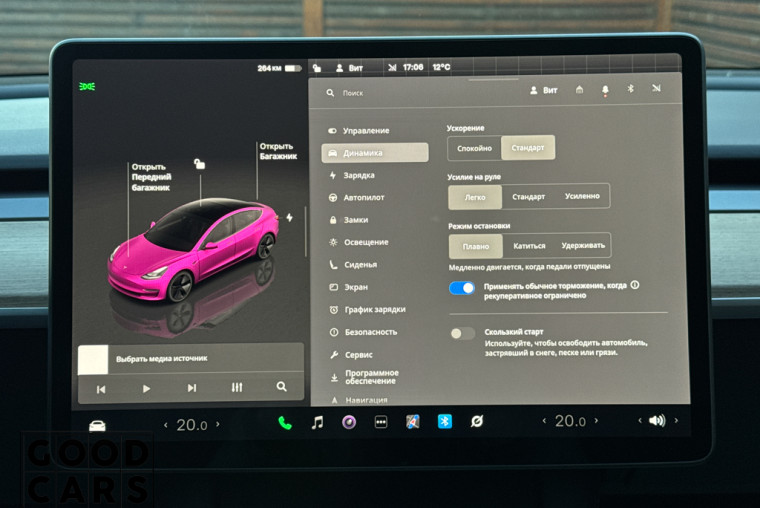Screen dimensions: 760x508
Task: Increase the right temperature with arrow
Action: [596, 420]
